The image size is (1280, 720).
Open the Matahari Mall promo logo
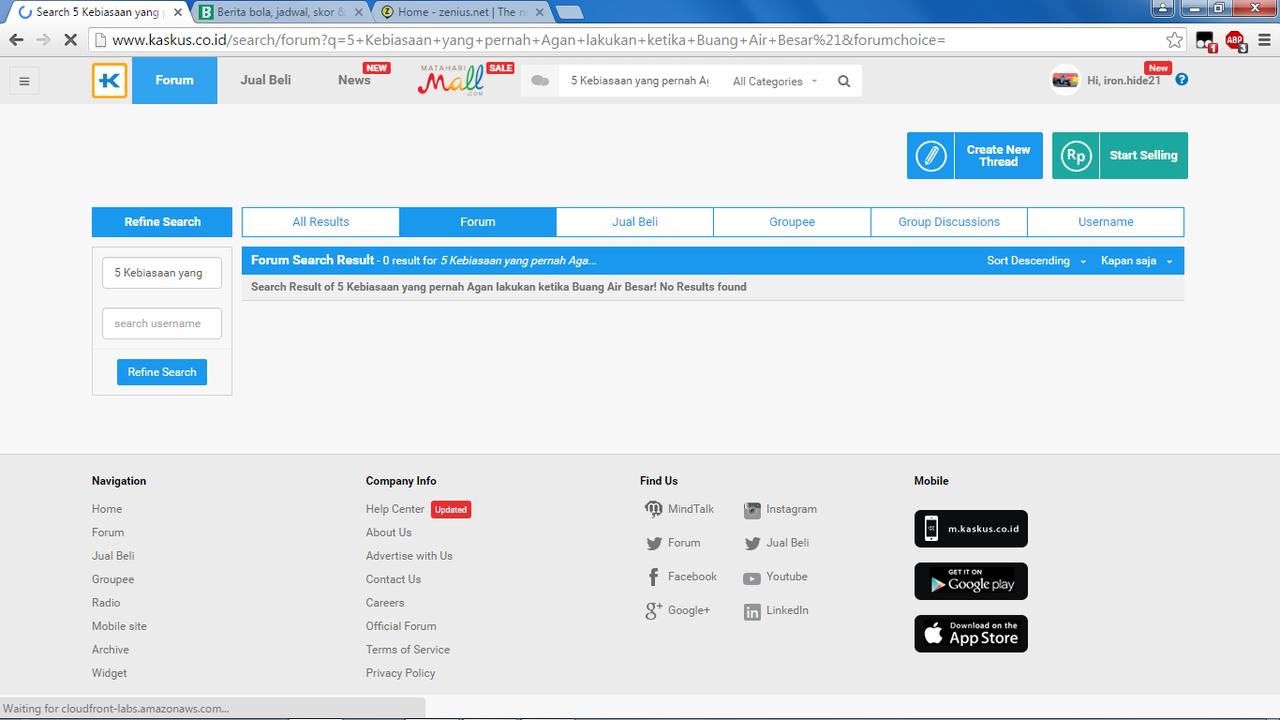pos(452,80)
